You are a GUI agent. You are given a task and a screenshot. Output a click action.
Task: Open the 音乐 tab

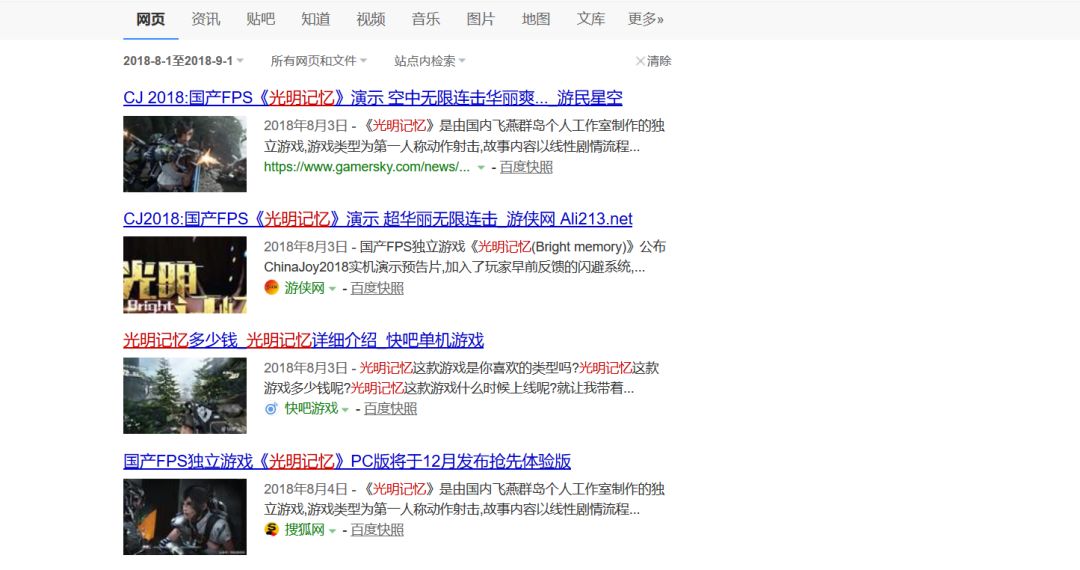point(426,19)
